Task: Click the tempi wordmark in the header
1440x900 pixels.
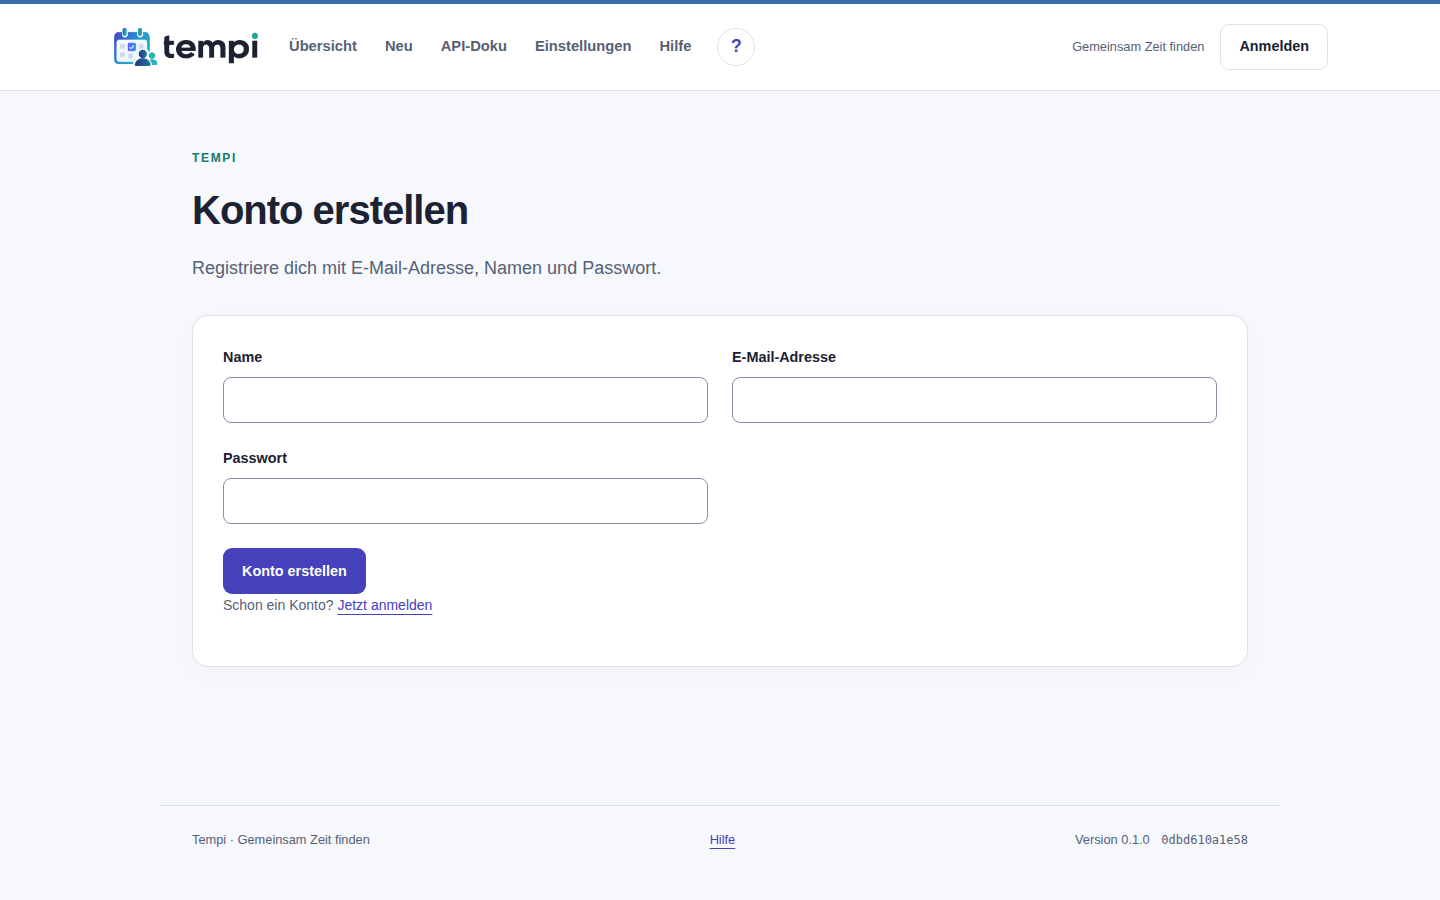Action: point(210,47)
